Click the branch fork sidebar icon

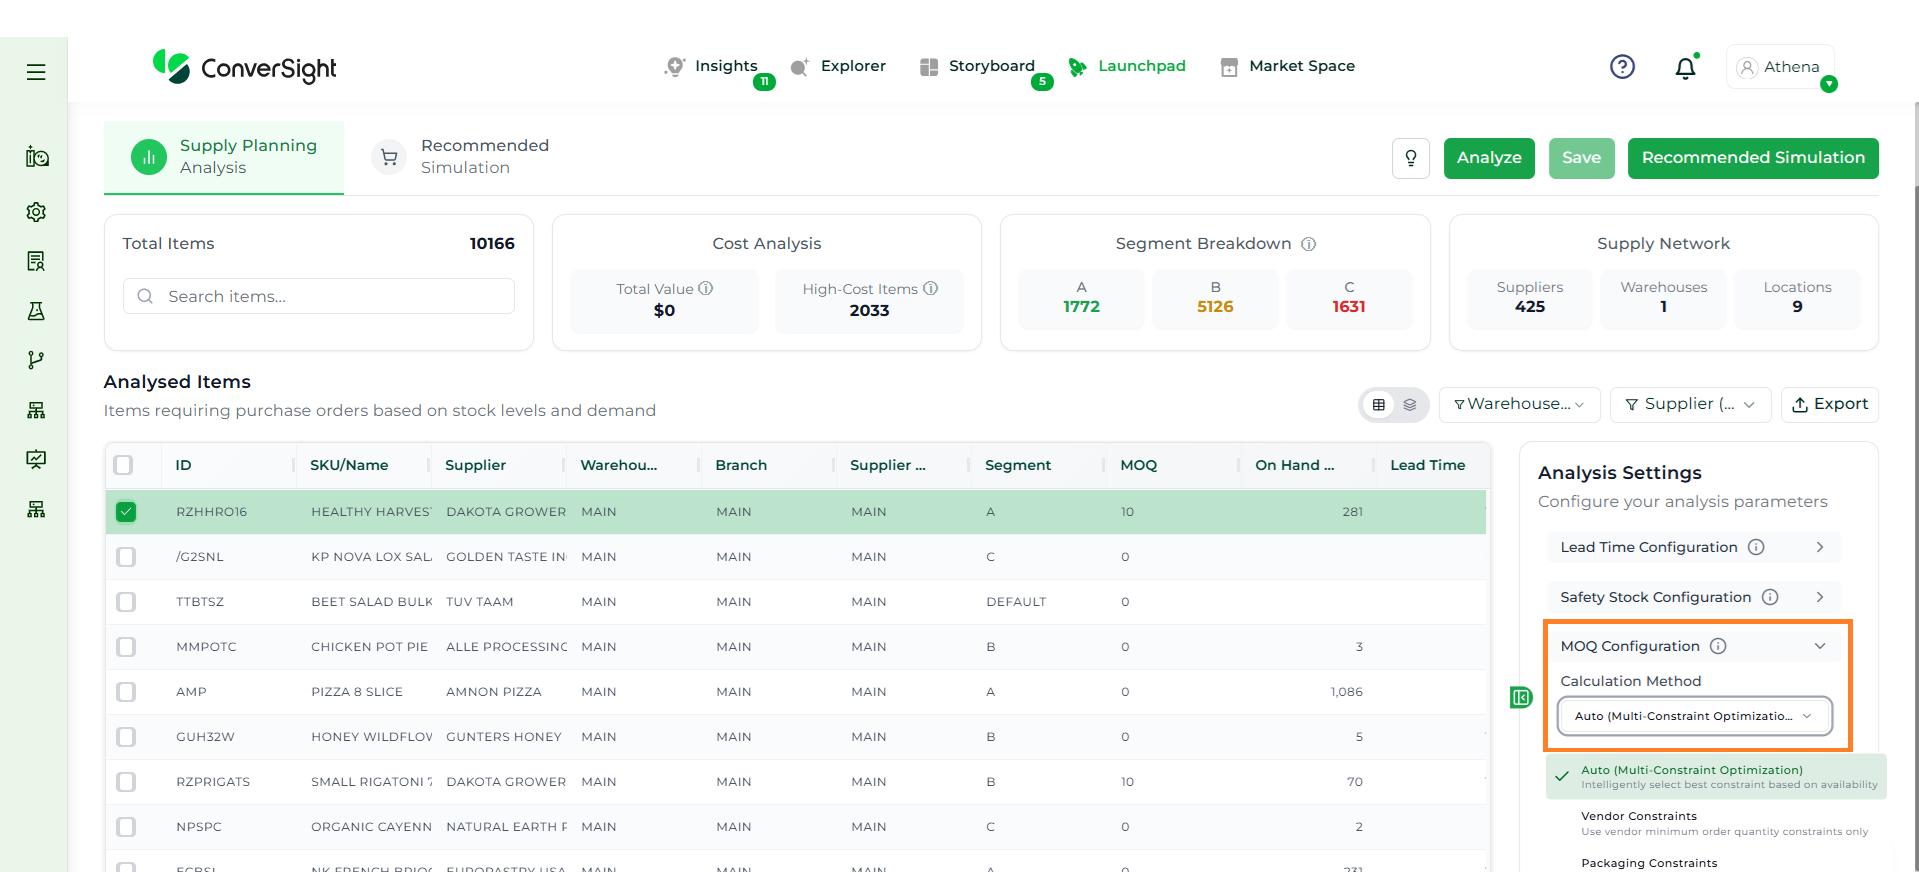click(x=36, y=360)
